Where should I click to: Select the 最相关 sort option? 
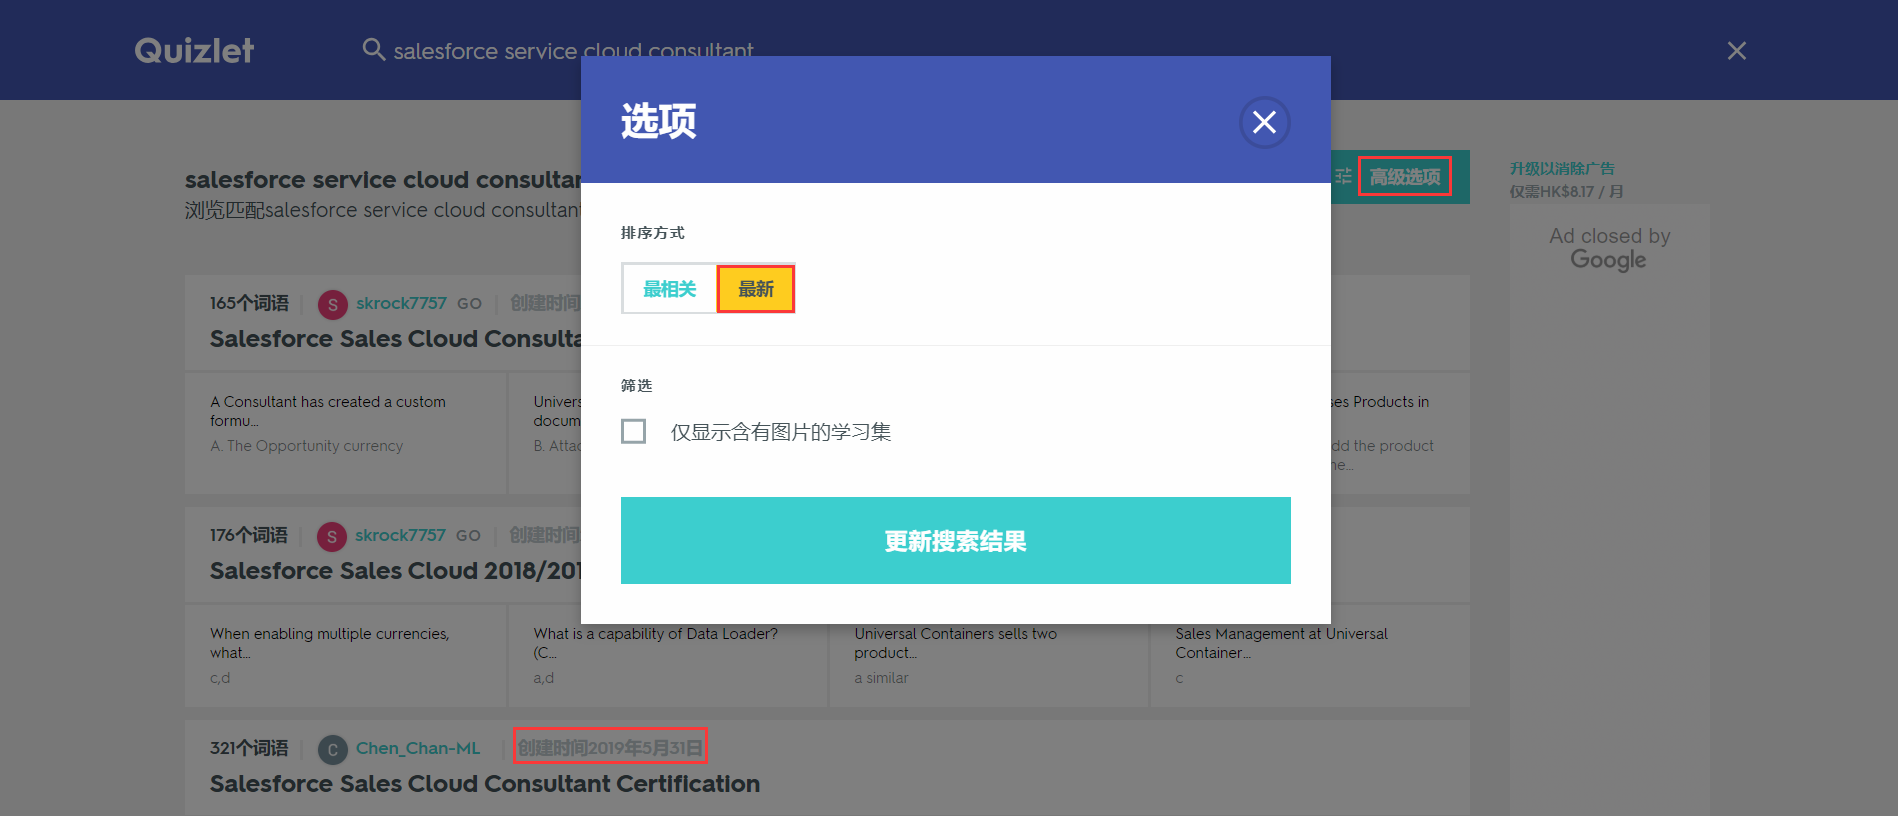[x=669, y=289]
